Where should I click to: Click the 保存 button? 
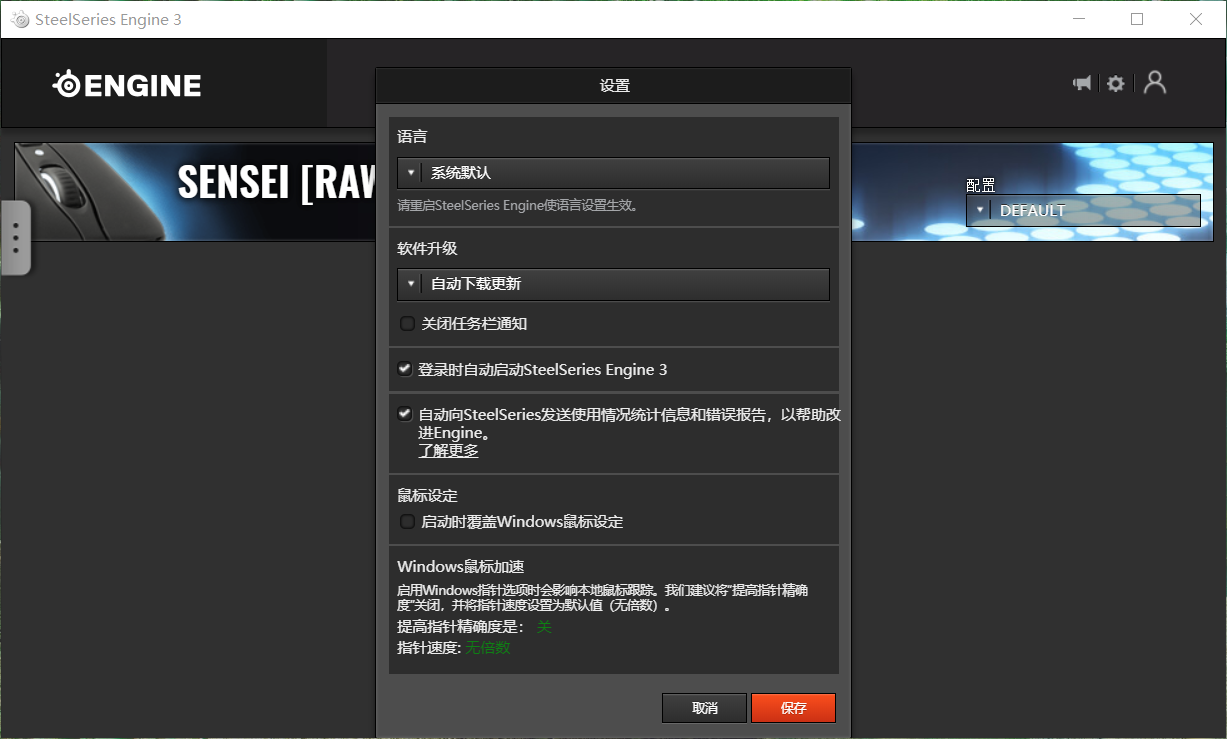pyautogui.click(x=793, y=708)
